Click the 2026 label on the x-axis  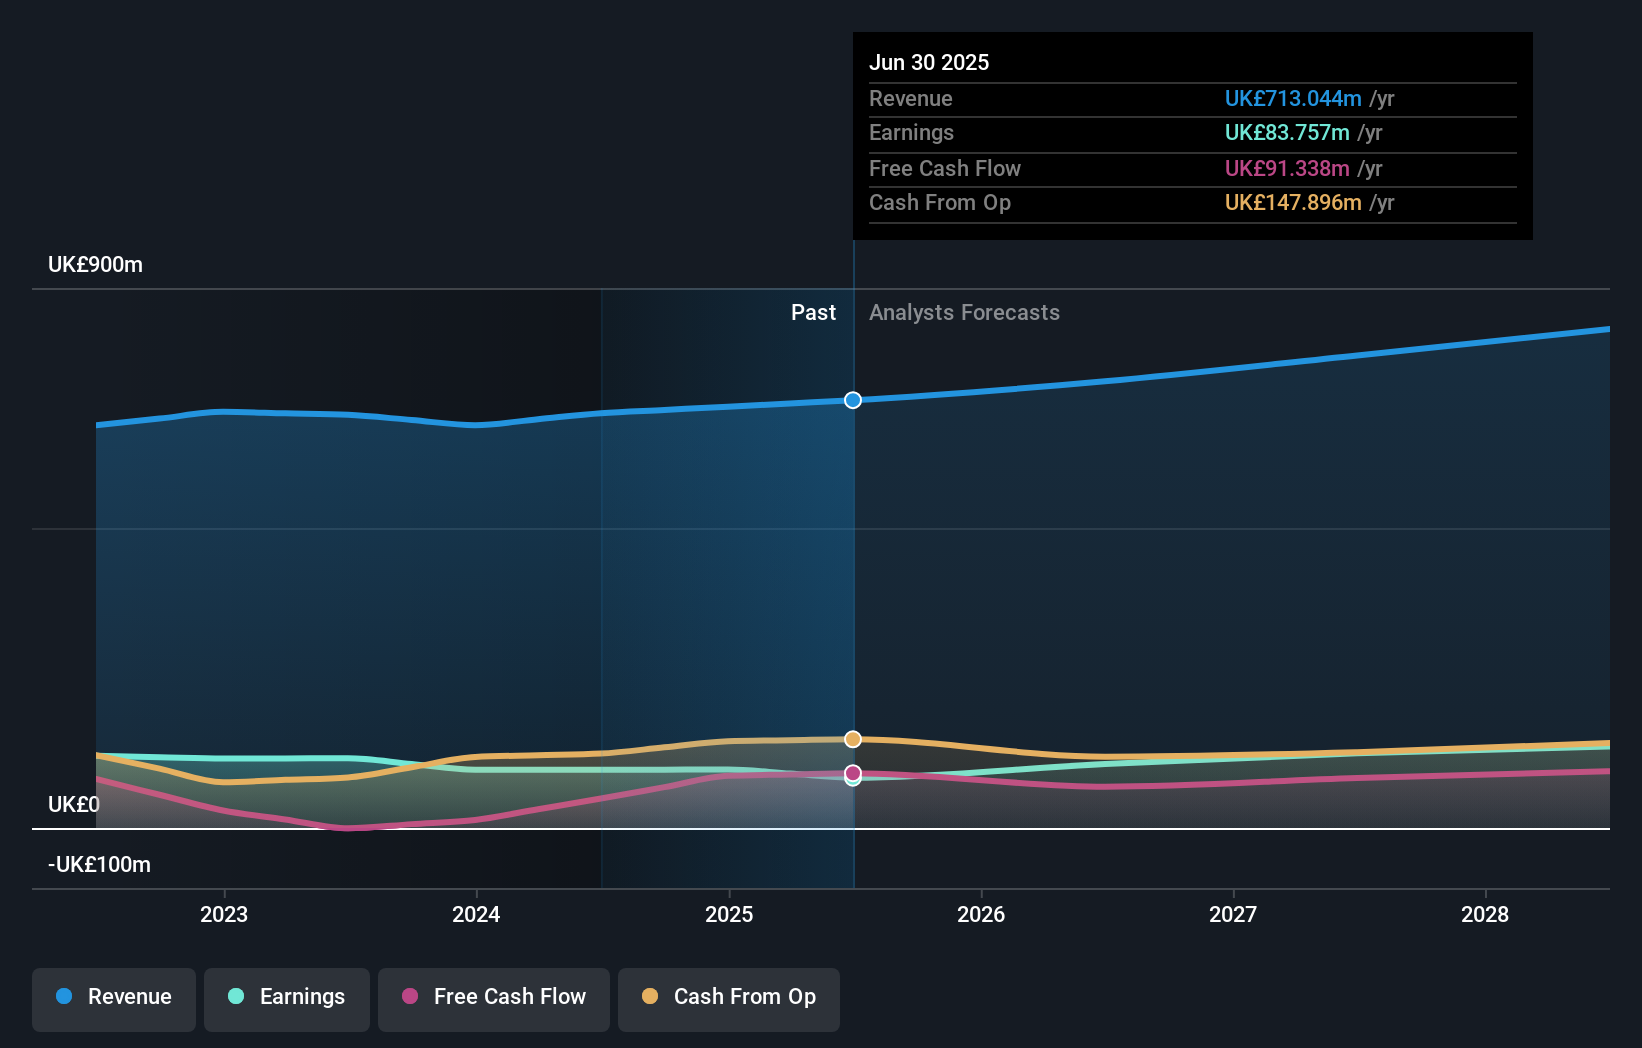coord(982,914)
